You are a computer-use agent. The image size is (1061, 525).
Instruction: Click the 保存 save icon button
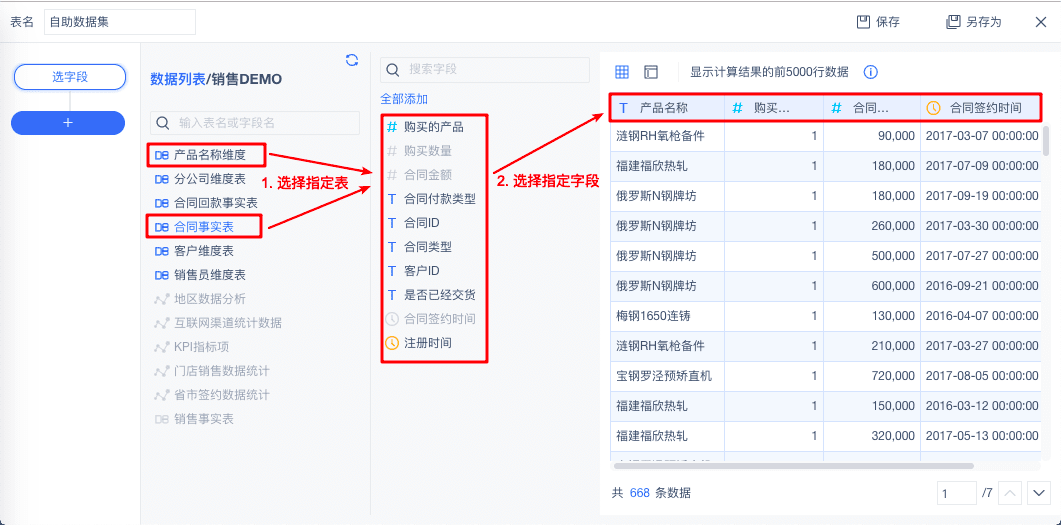tap(878, 22)
